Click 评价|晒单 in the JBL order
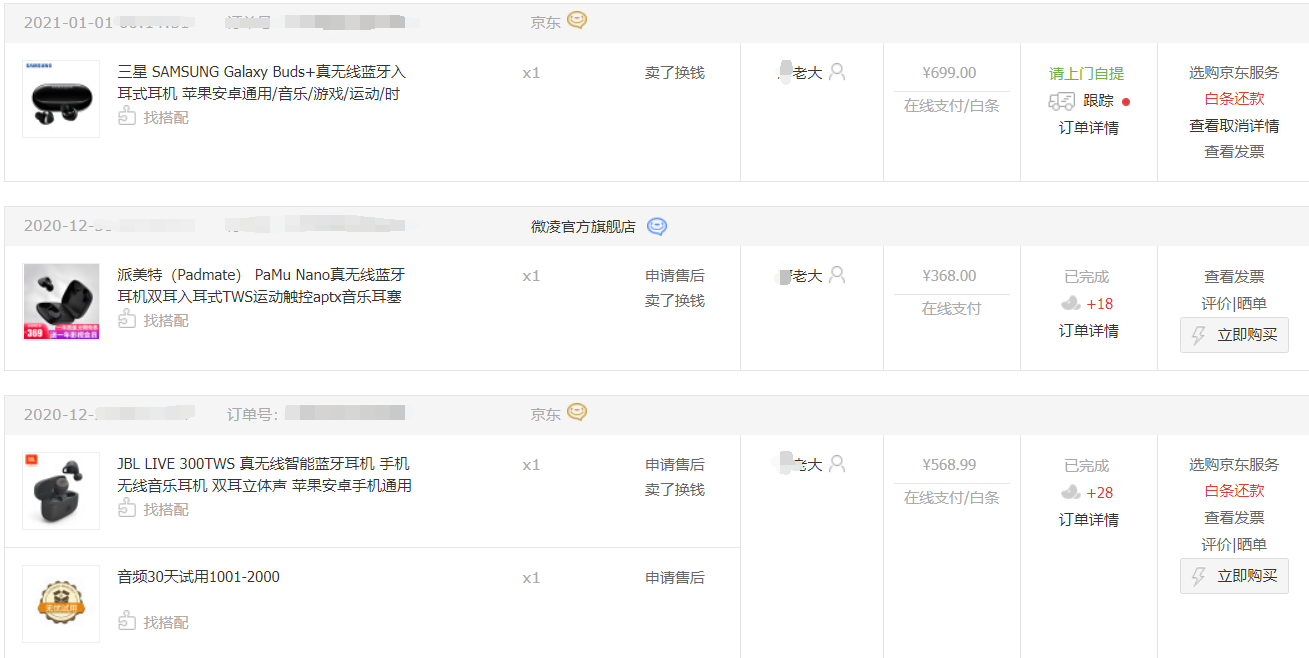1309x658 pixels. pyautogui.click(x=1234, y=545)
